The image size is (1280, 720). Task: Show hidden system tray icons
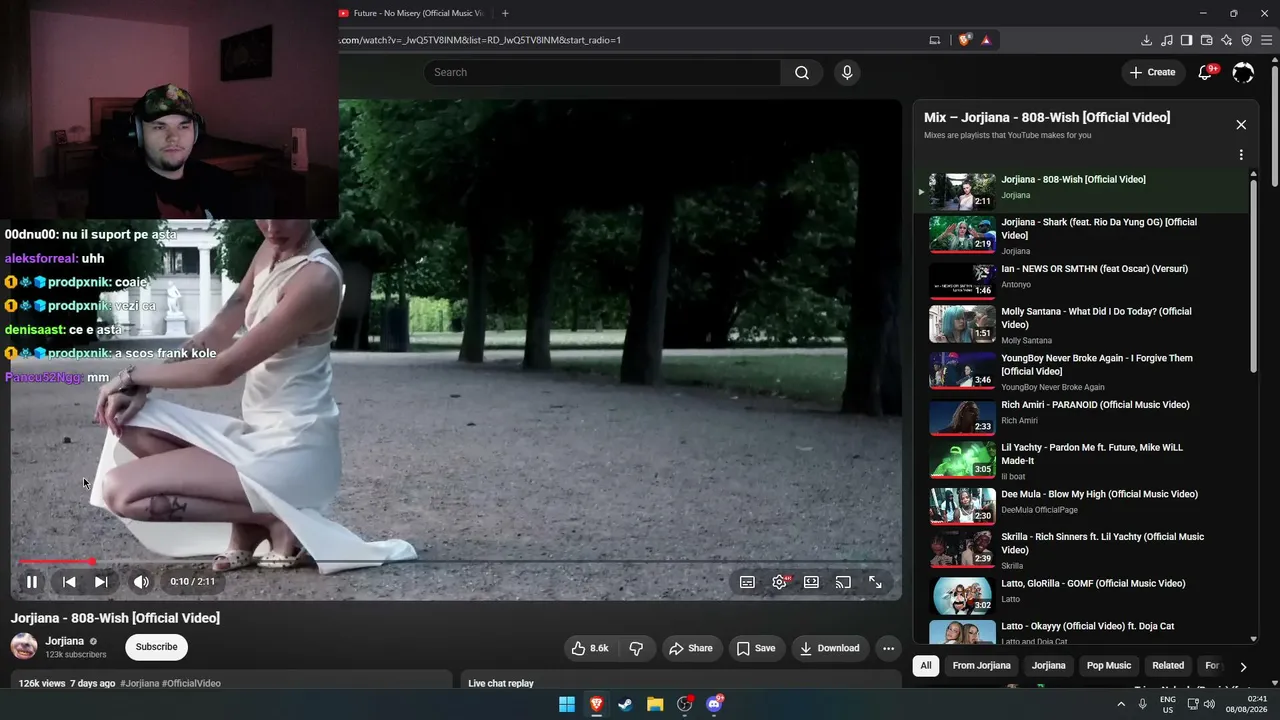tap(1121, 704)
